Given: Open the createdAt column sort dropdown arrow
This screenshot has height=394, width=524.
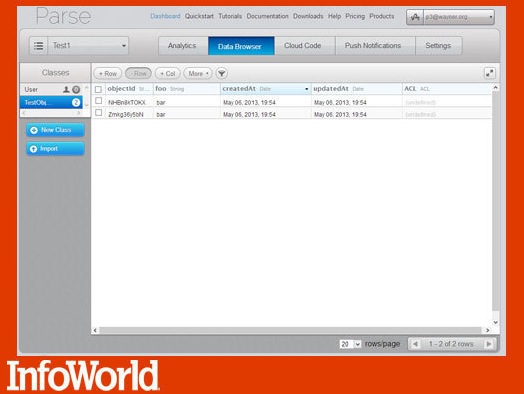Looking at the screenshot, I should [x=306, y=89].
